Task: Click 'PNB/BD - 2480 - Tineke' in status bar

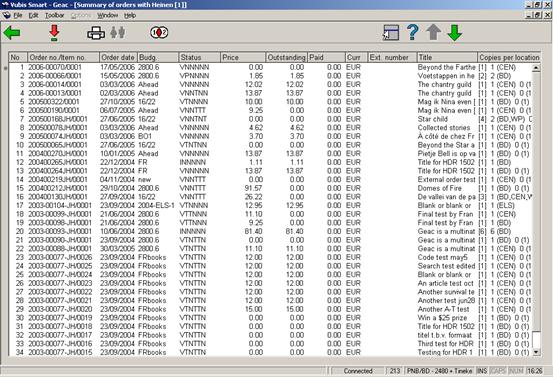Action: pyautogui.click(x=439, y=371)
